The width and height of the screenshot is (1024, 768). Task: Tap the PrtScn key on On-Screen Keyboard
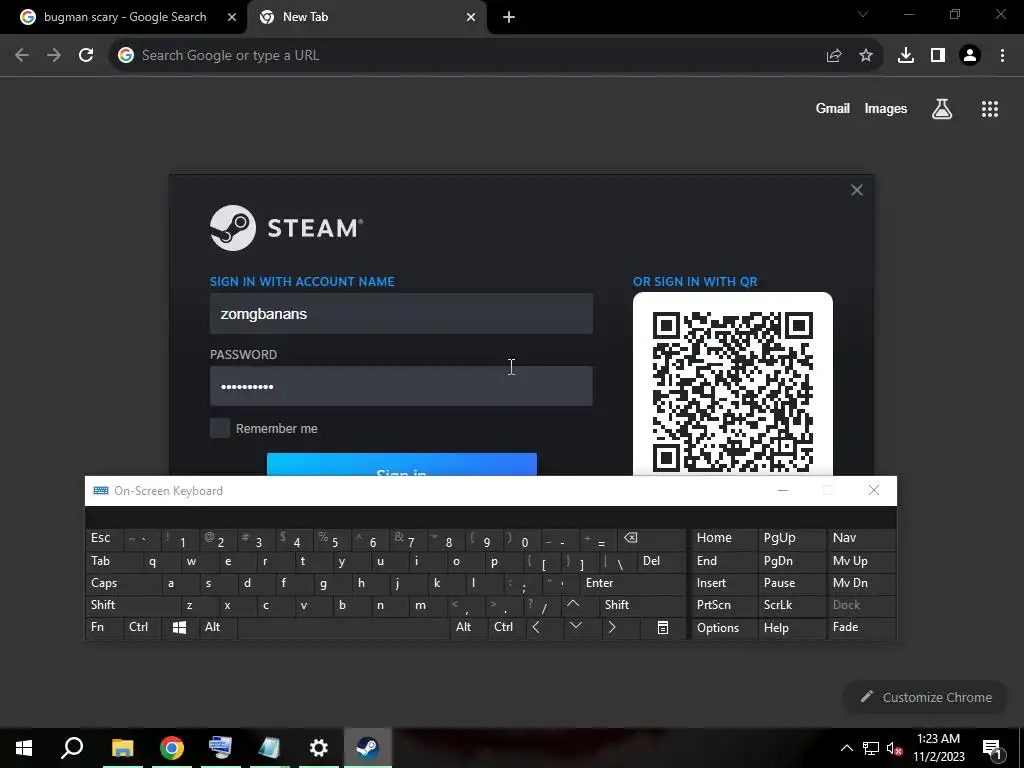point(724,605)
